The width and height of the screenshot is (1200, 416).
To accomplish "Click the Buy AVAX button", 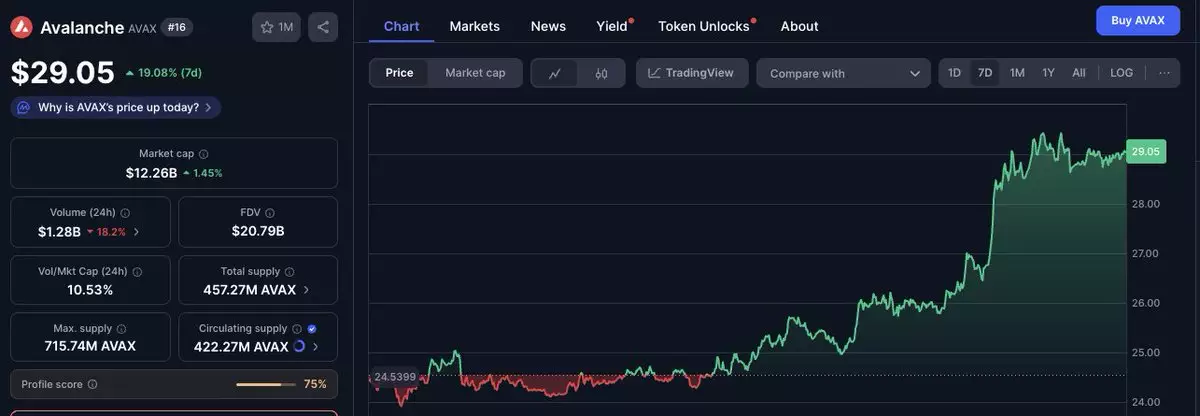I will point(1137,21).
